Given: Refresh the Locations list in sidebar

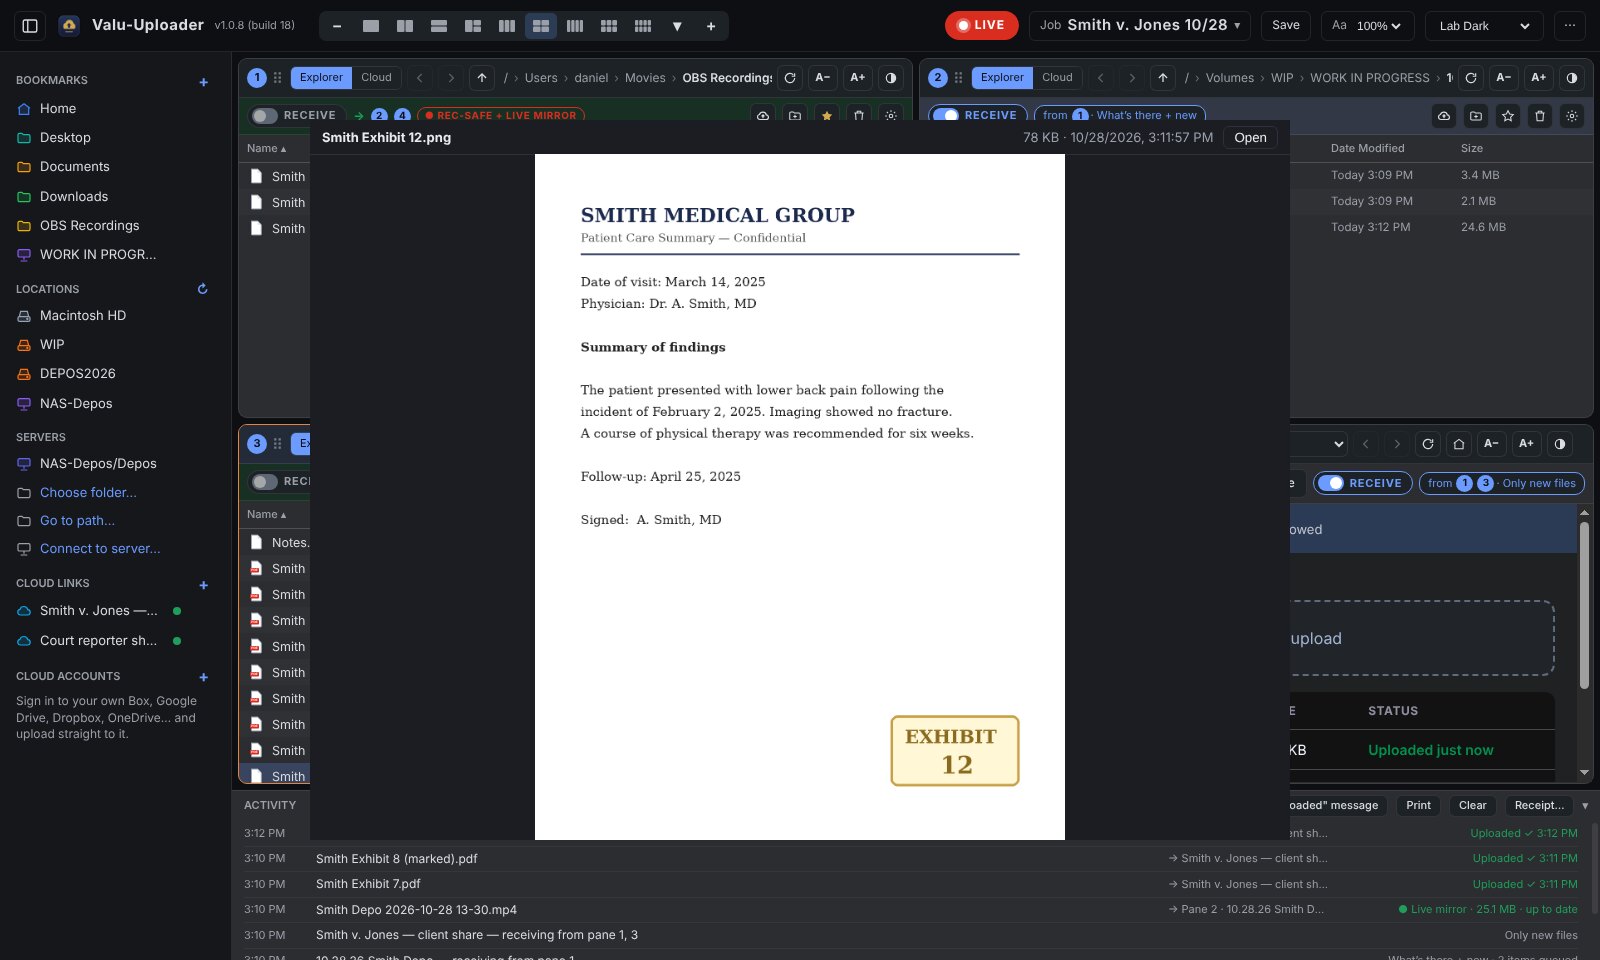Looking at the screenshot, I should tap(203, 289).
